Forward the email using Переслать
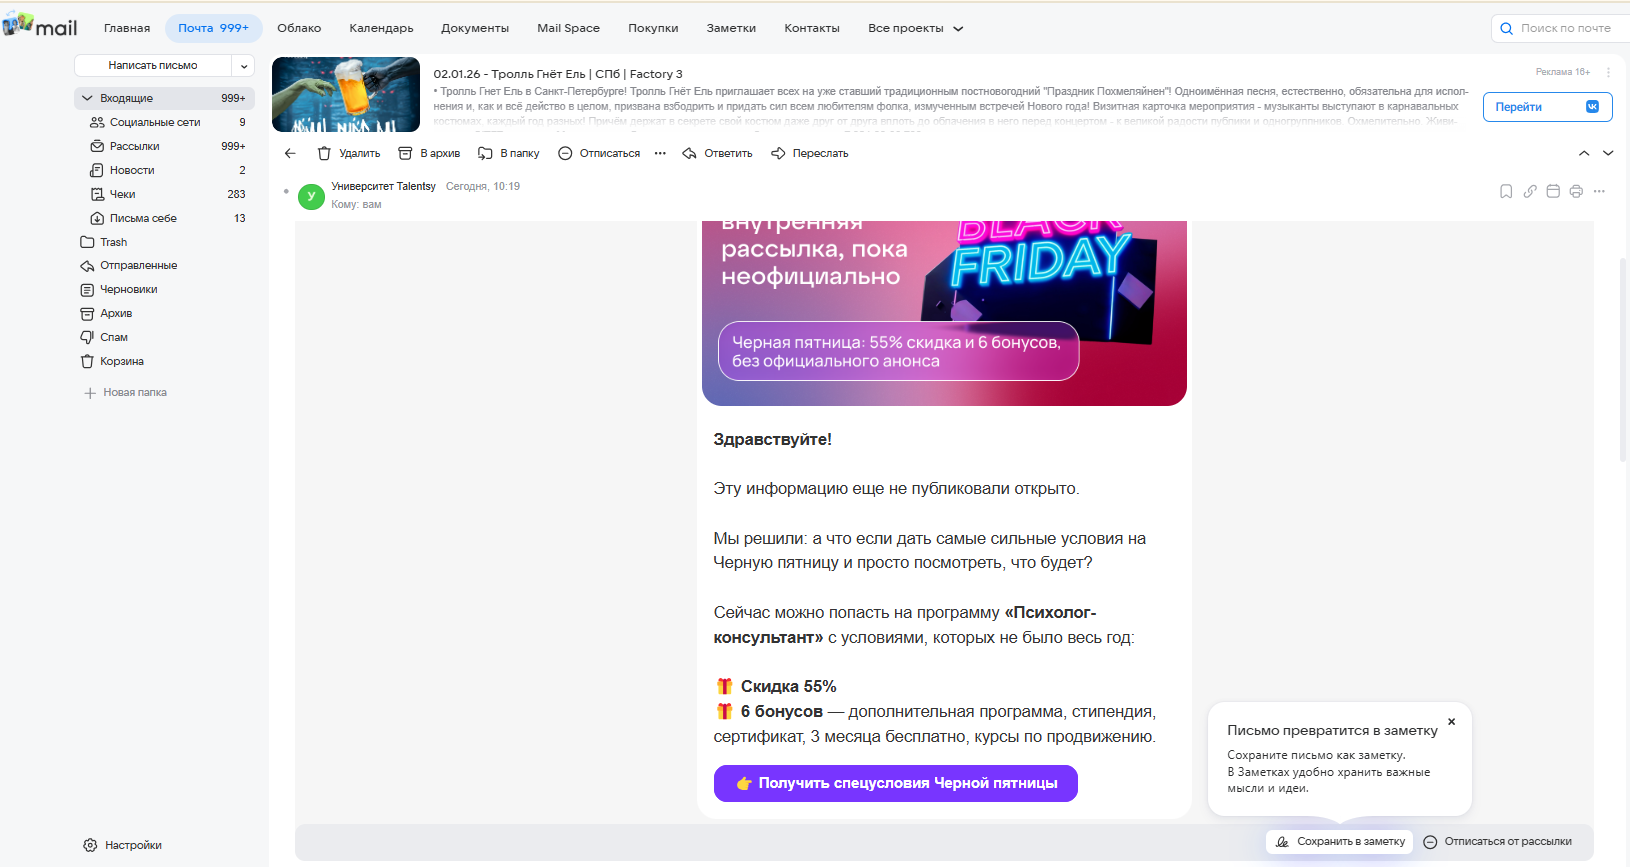 810,153
